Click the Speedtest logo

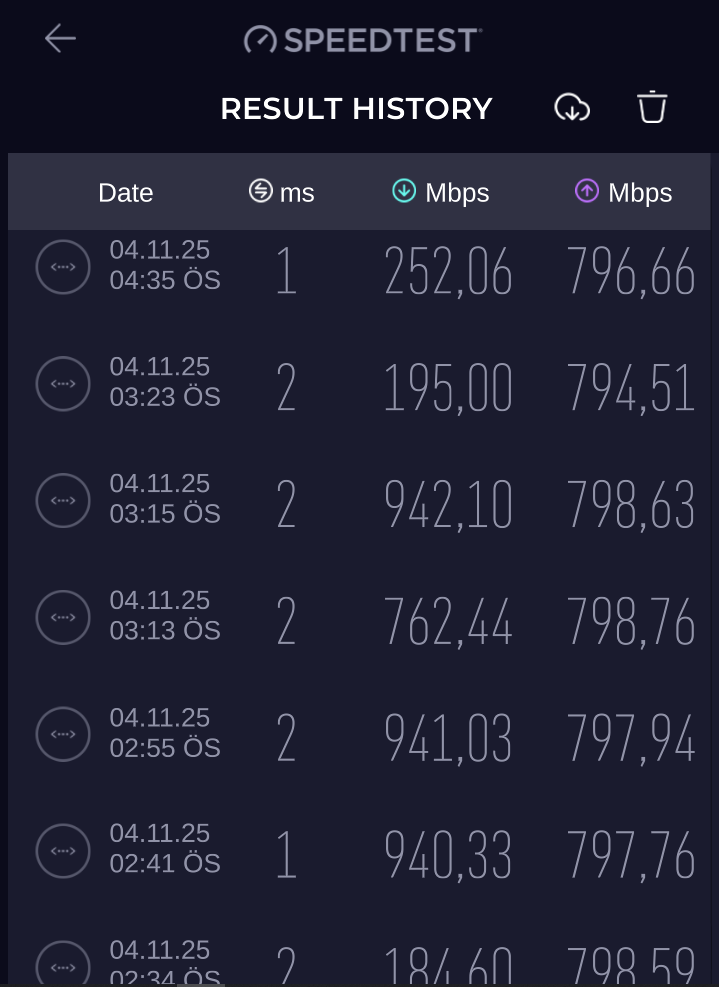point(363,40)
